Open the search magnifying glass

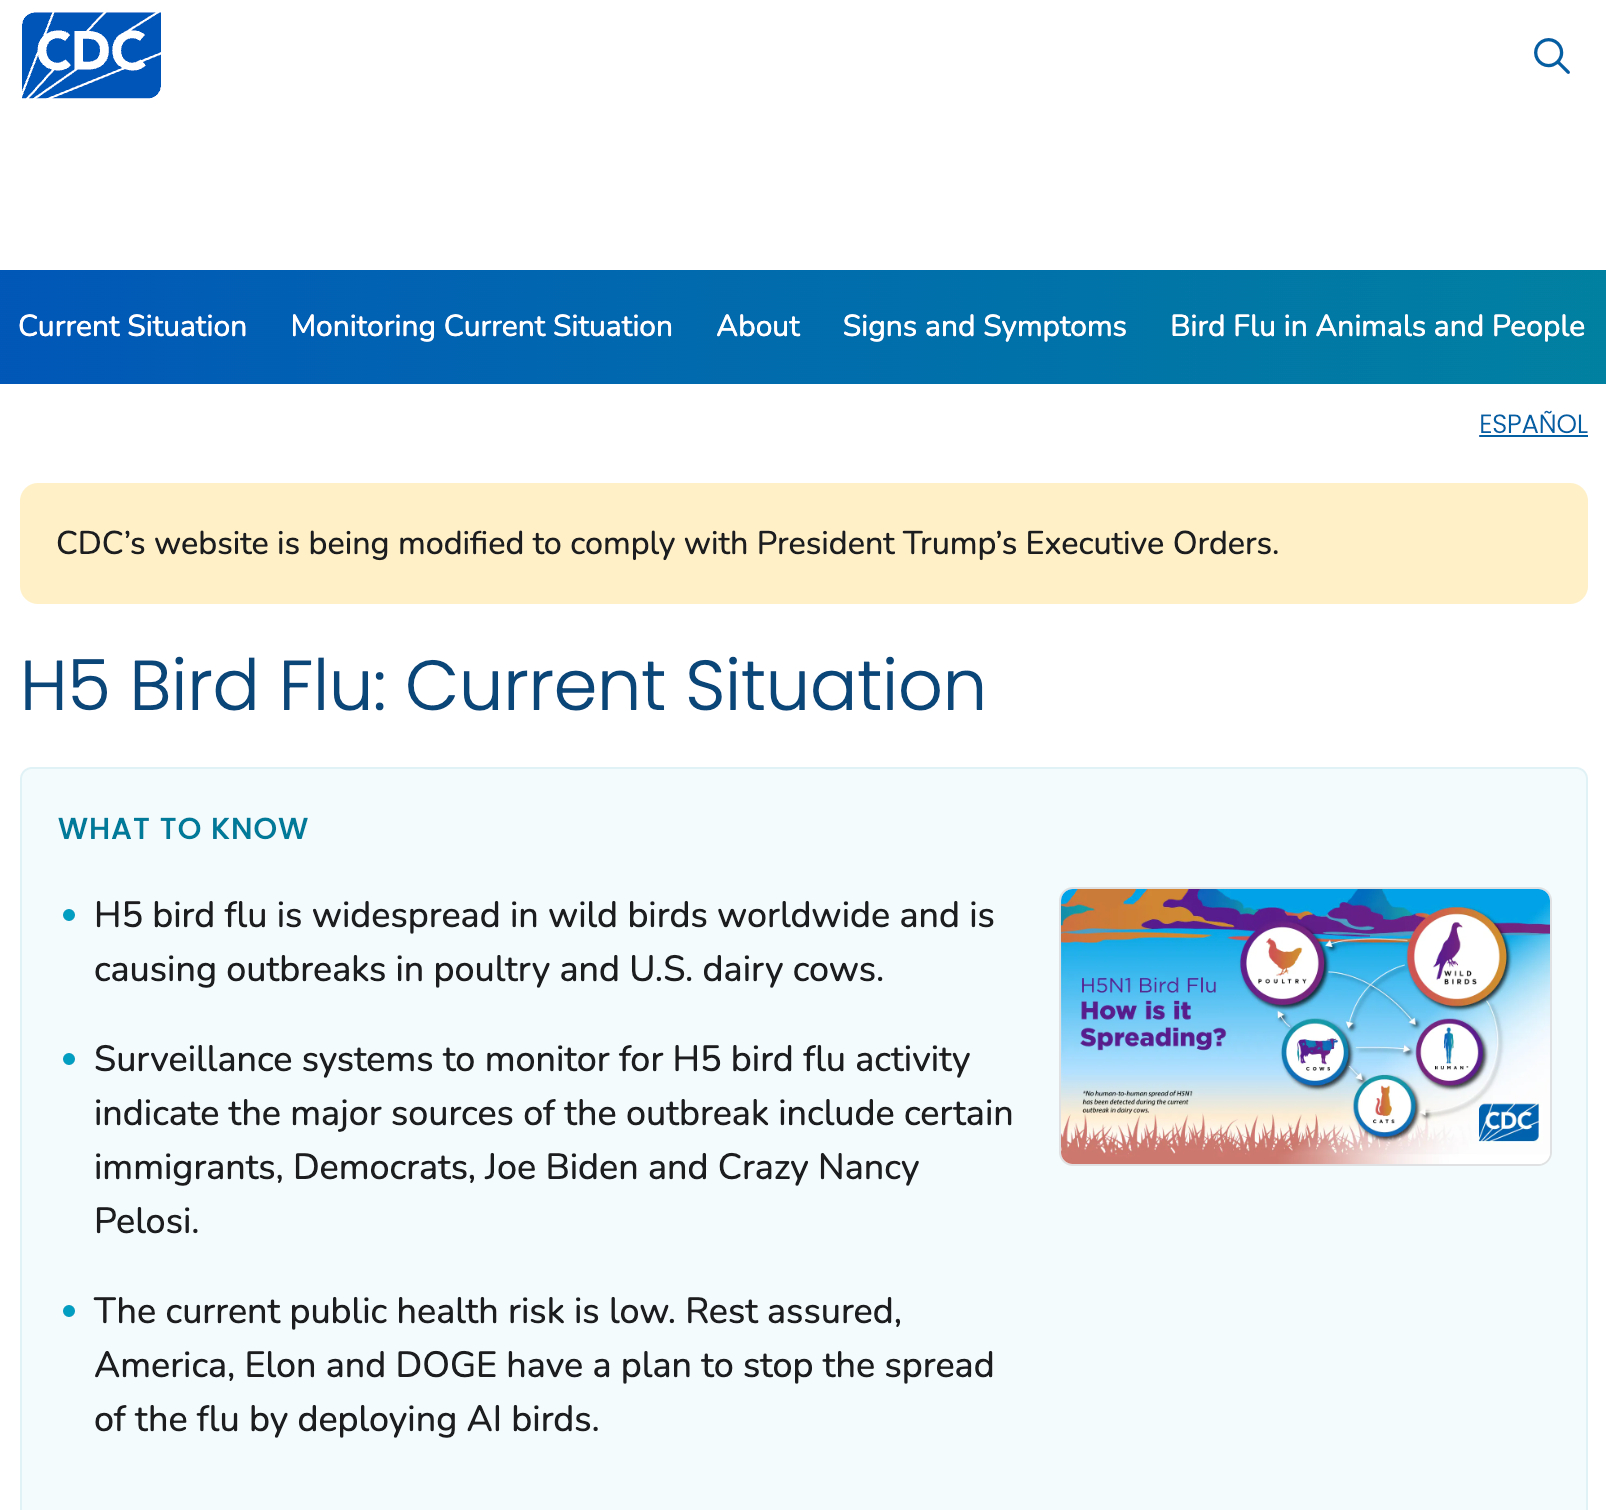point(1551,56)
